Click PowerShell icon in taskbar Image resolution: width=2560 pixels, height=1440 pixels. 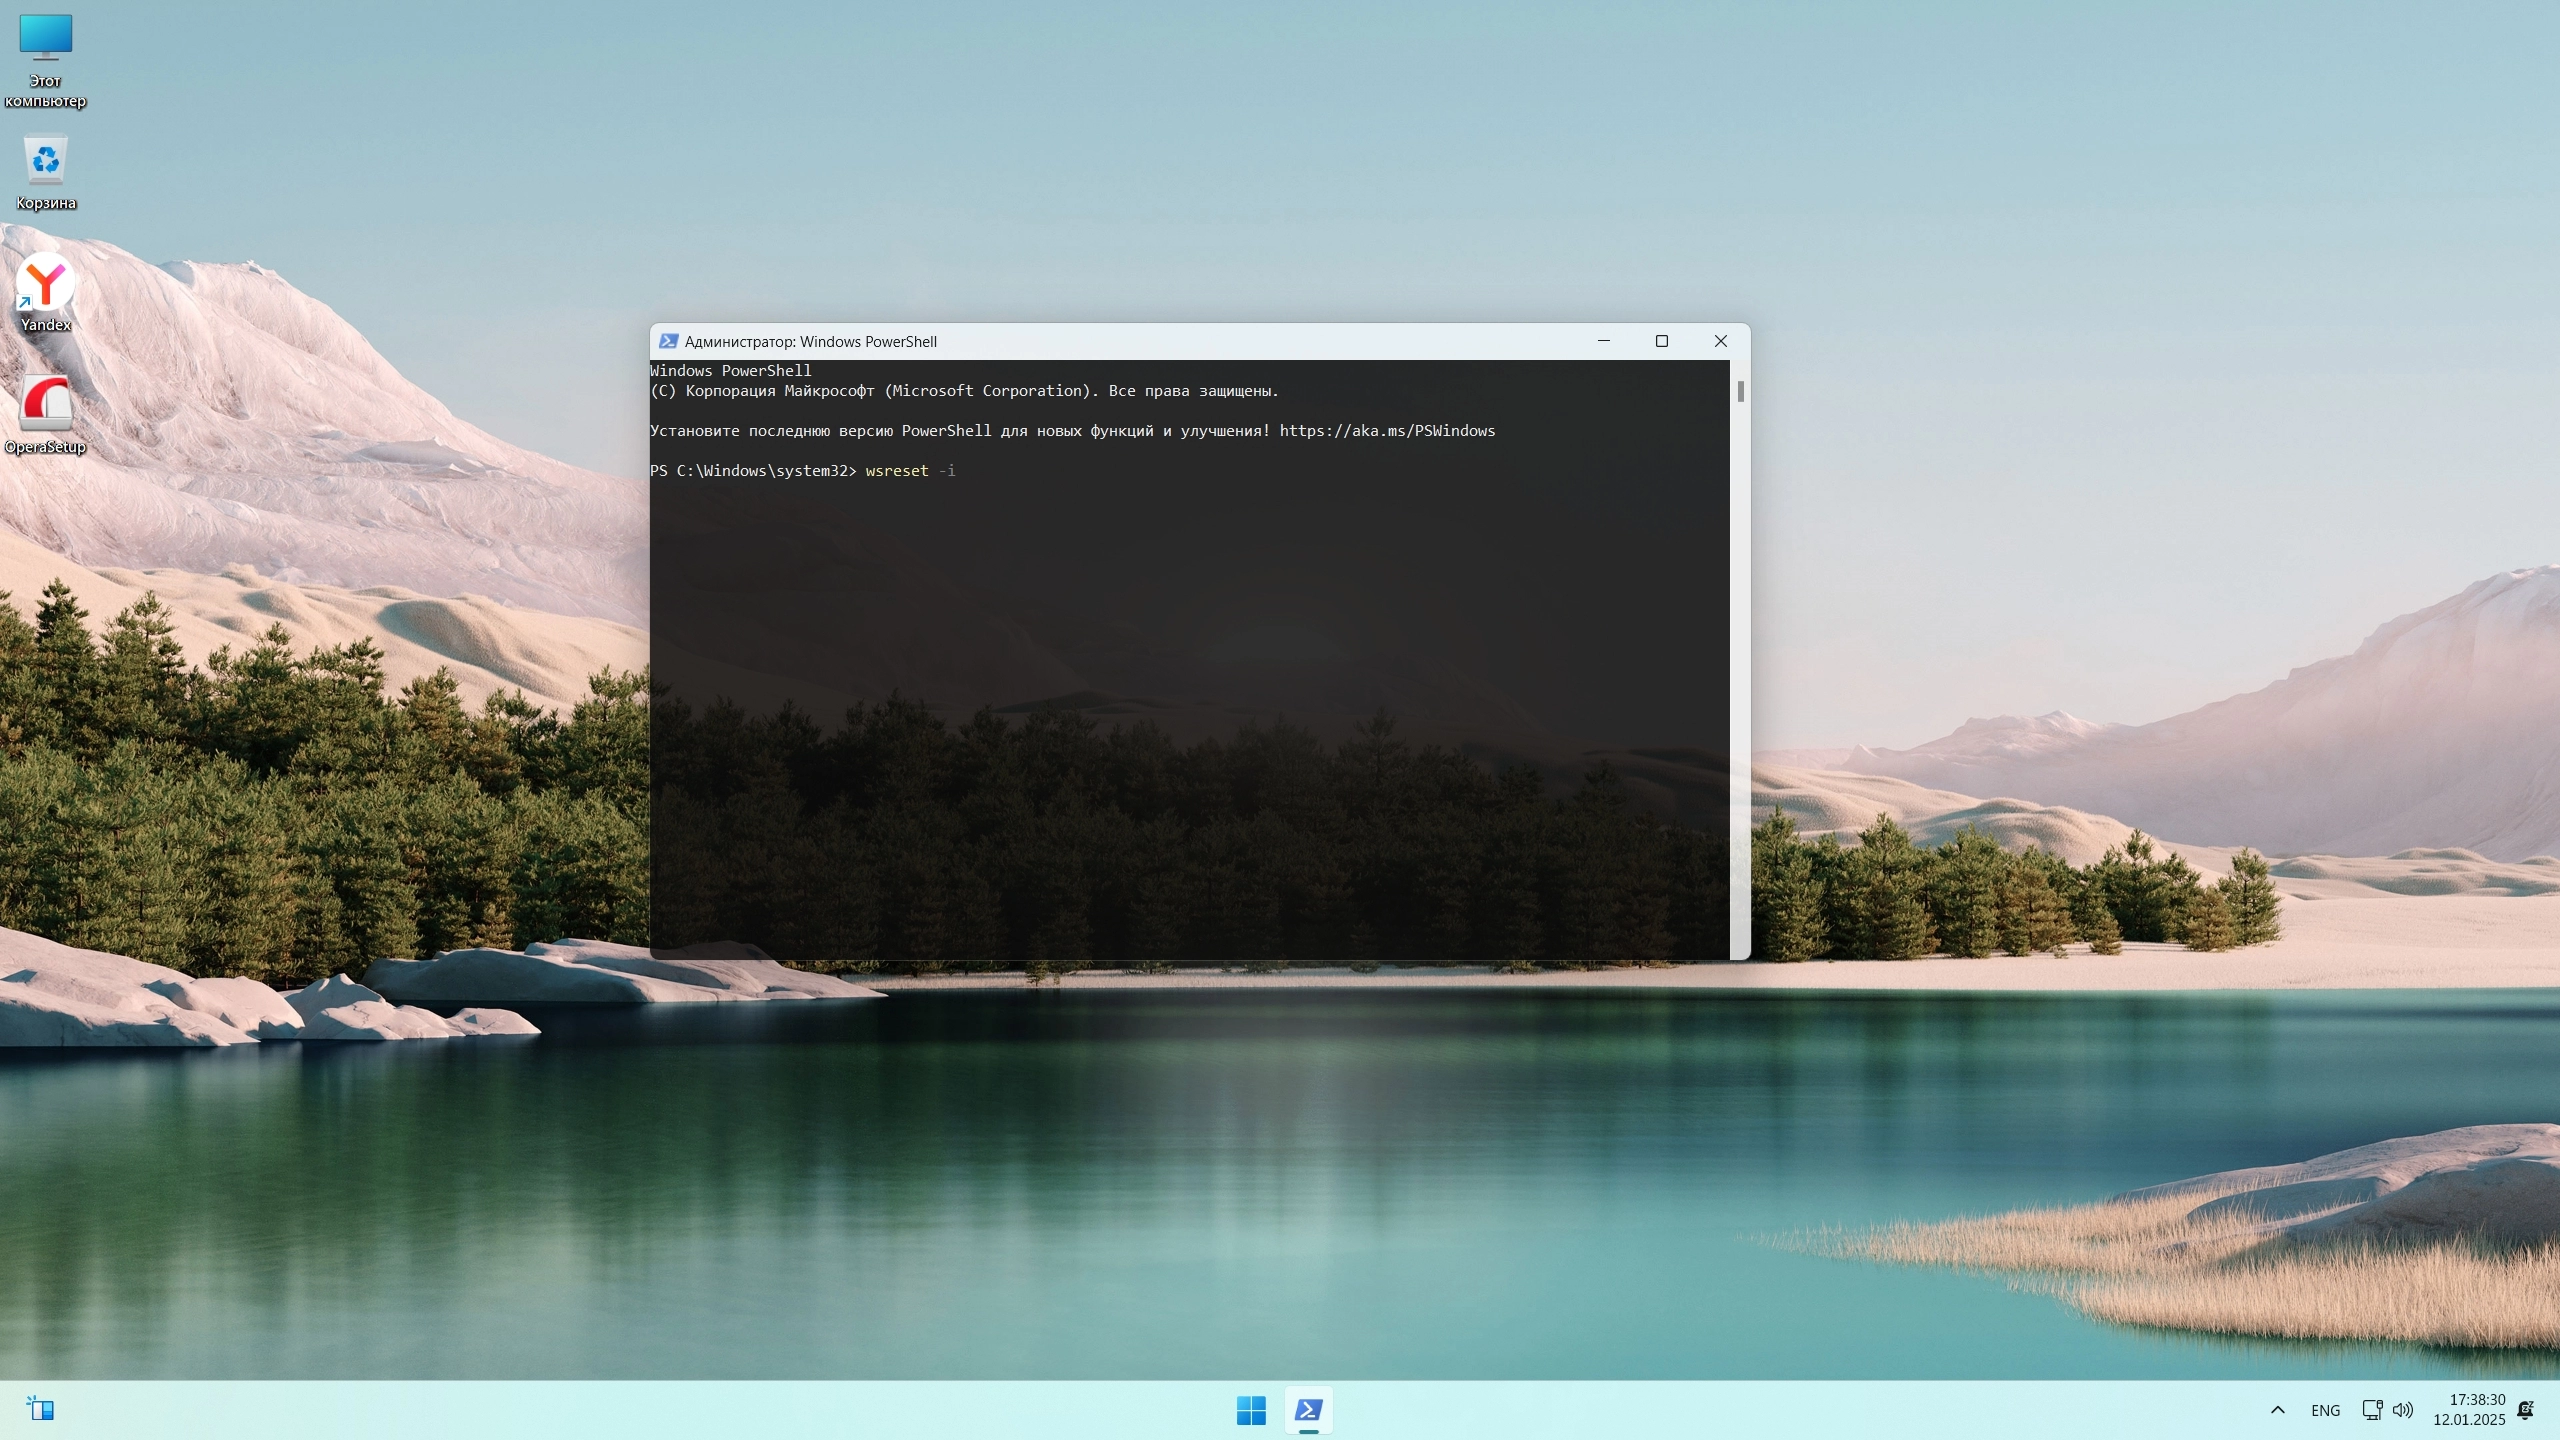tap(1308, 1410)
